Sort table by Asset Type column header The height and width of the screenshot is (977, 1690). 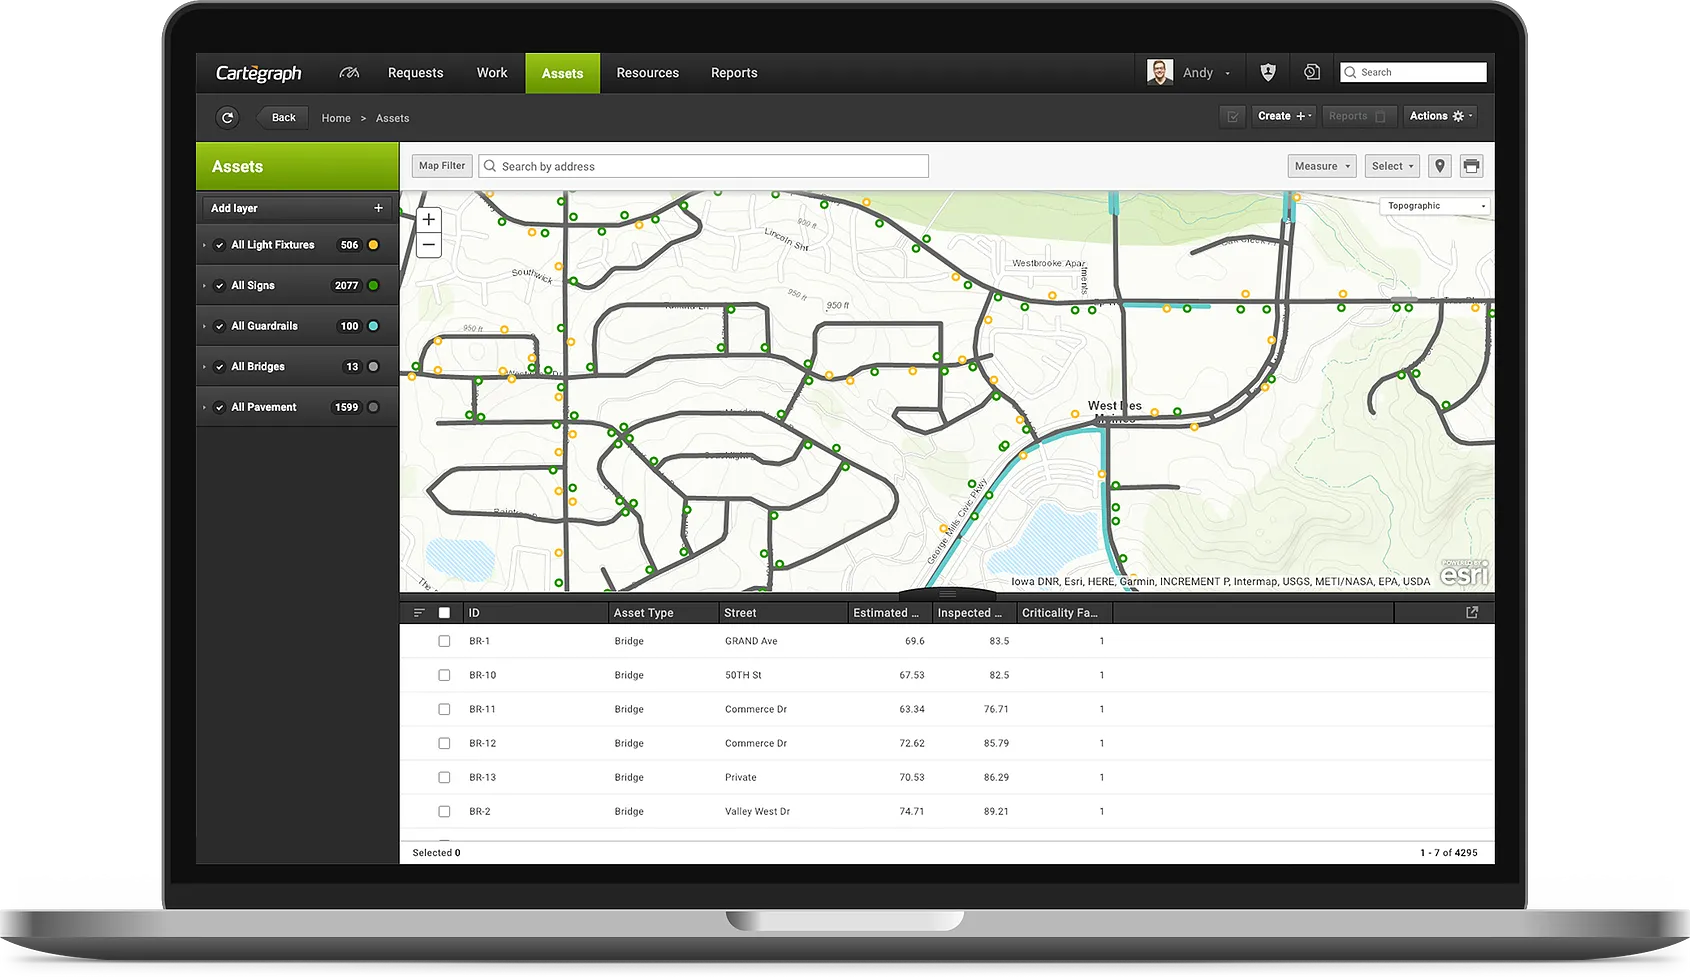coord(664,613)
